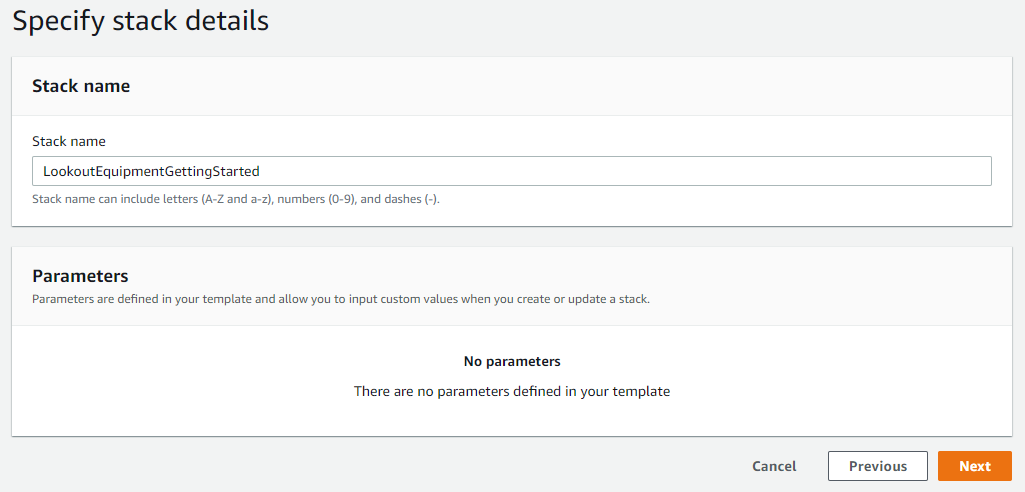The height and width of the screenshot is (492, 1025).
Task: Click the bold 'No parameters' message
Action: tap(512, 361)
